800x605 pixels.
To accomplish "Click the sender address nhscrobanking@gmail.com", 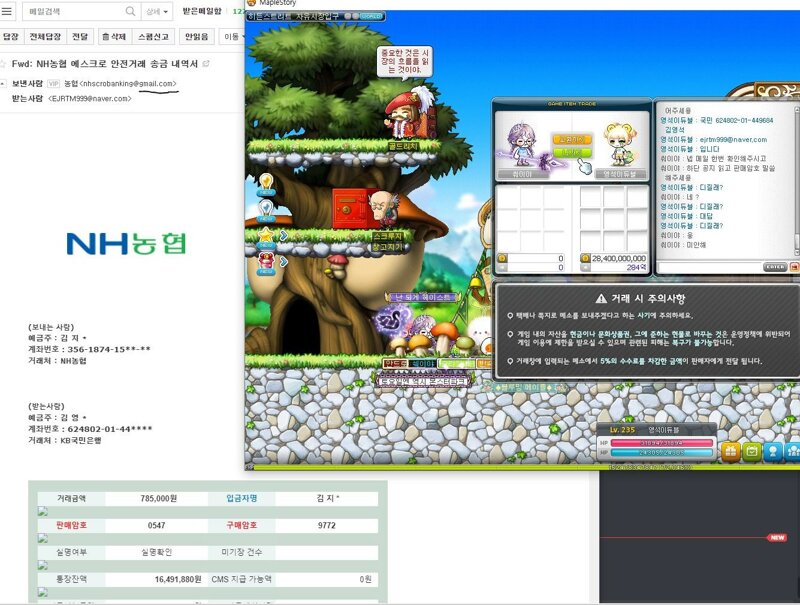I will coord(128,84).
